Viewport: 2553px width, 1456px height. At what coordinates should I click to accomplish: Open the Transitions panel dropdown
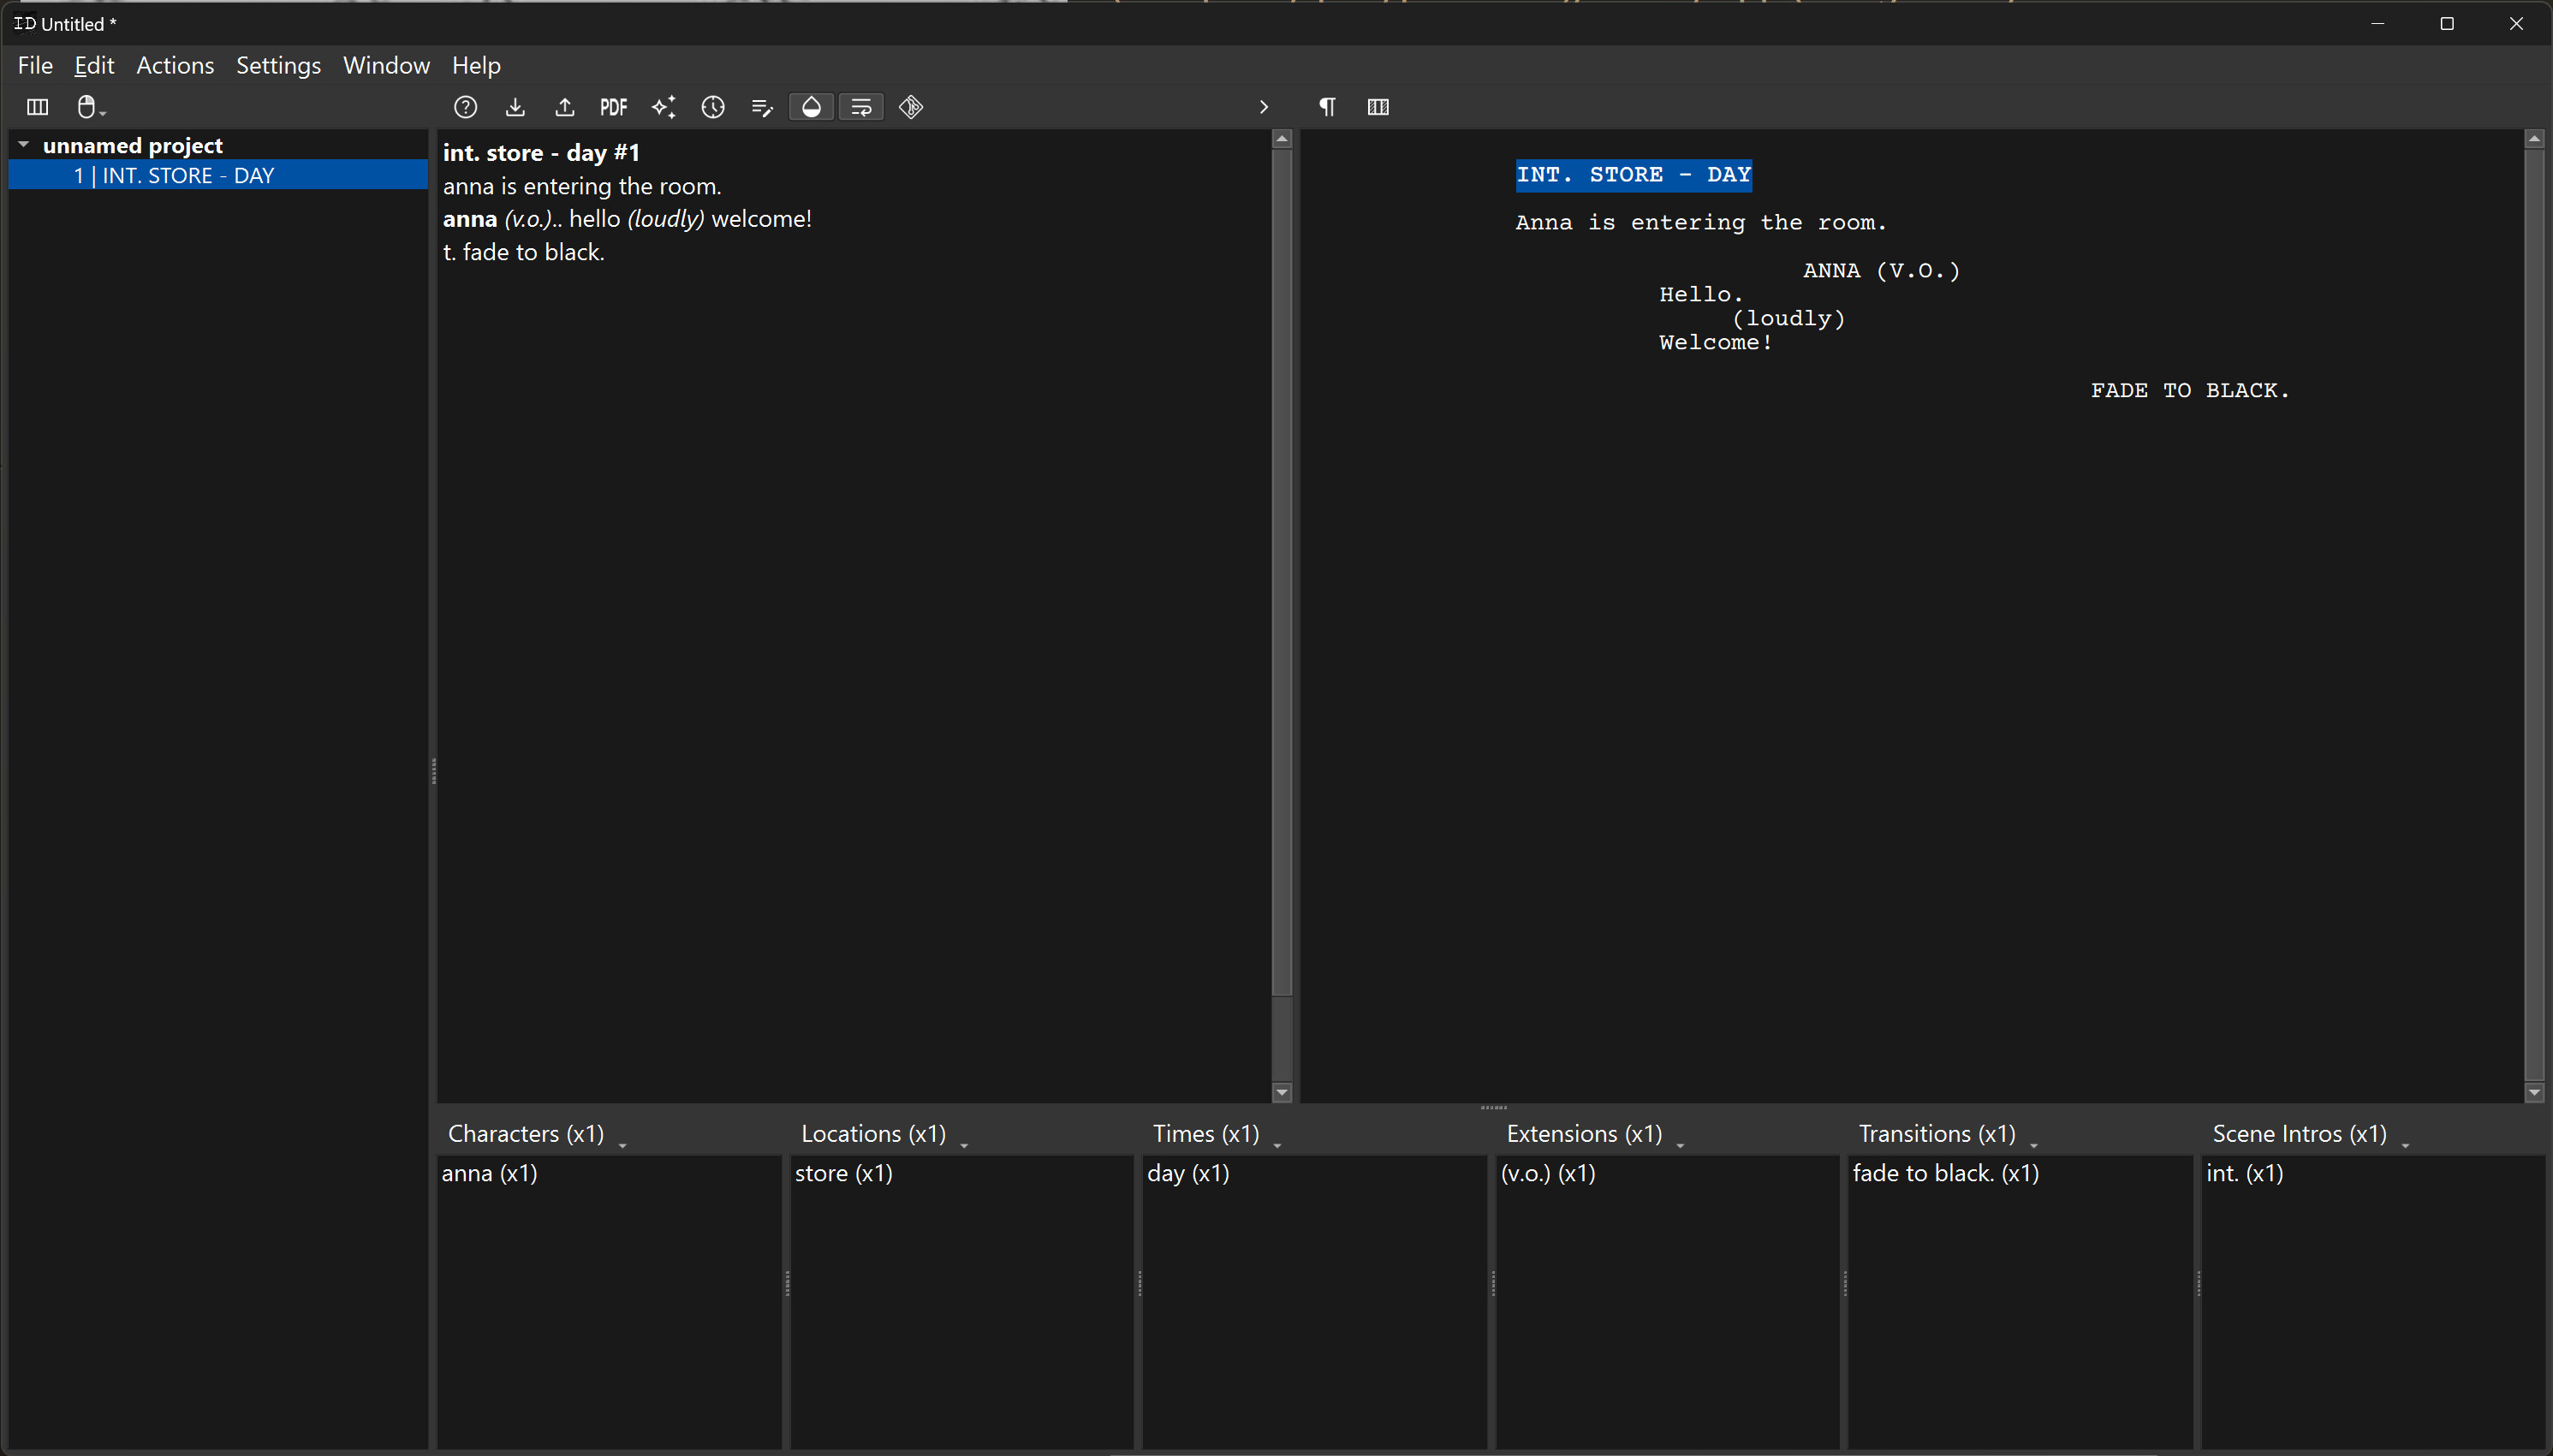point(2036,1140)
